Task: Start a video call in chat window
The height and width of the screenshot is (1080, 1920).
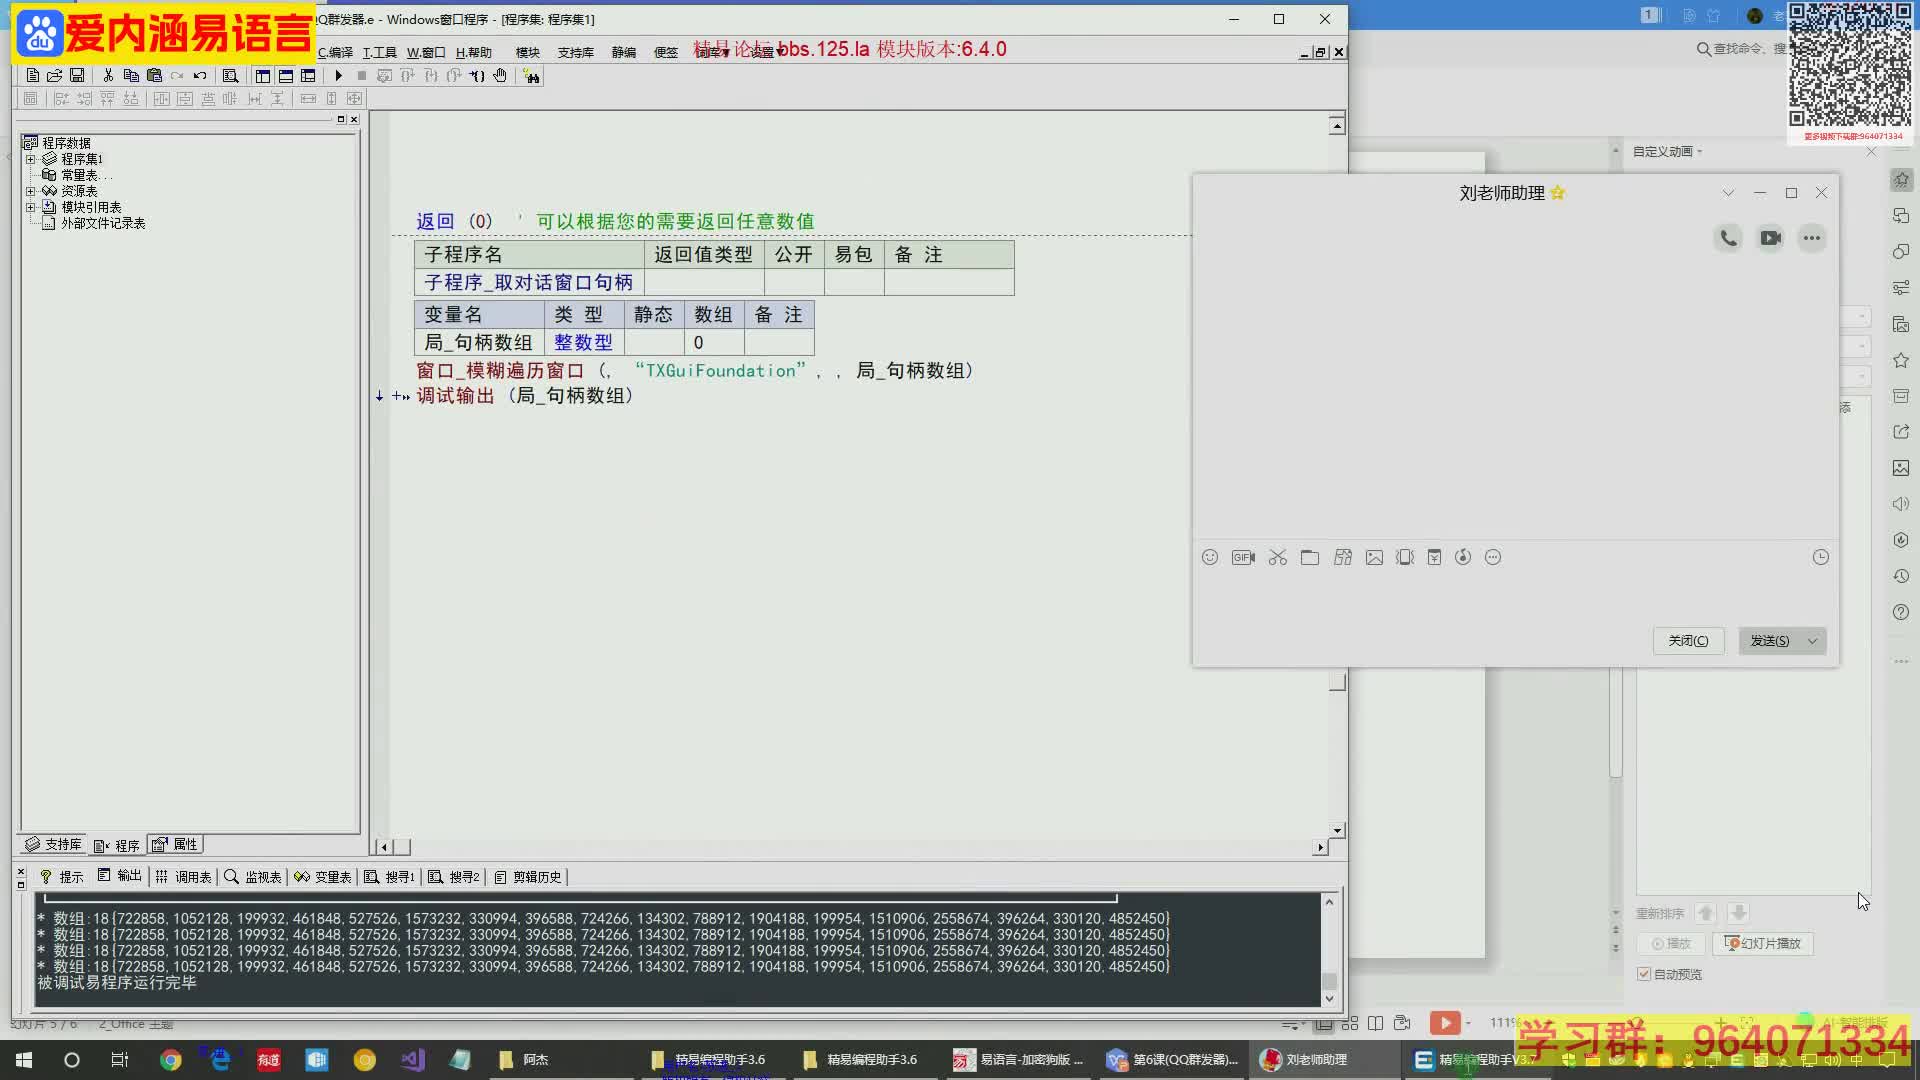Action: click(x=1771, y=238)
